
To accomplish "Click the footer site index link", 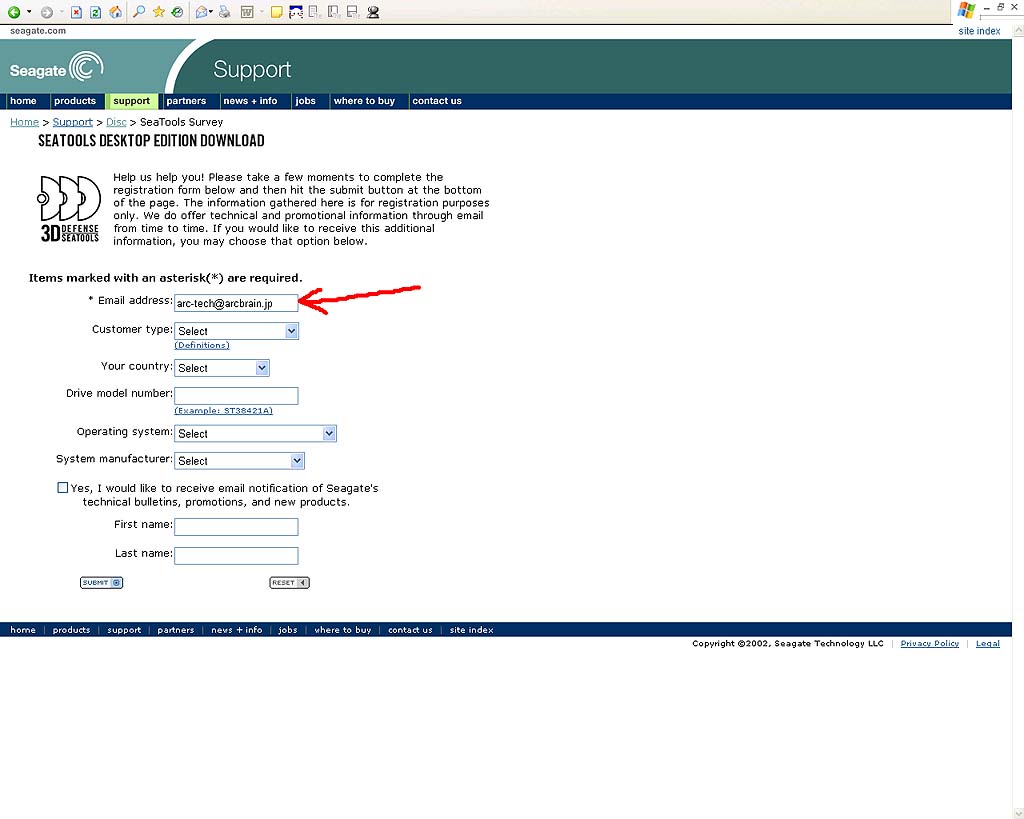I will pyautogui.click(x=472, y=630).
